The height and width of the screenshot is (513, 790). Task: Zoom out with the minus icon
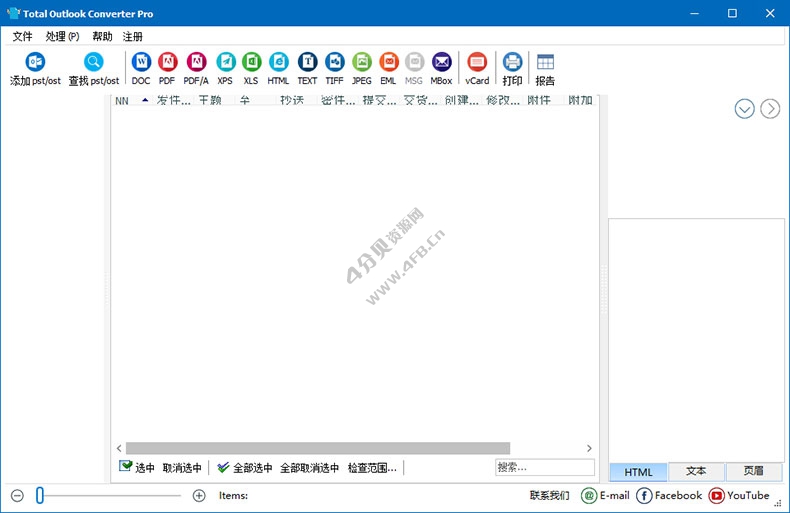[x=17, y=496]
